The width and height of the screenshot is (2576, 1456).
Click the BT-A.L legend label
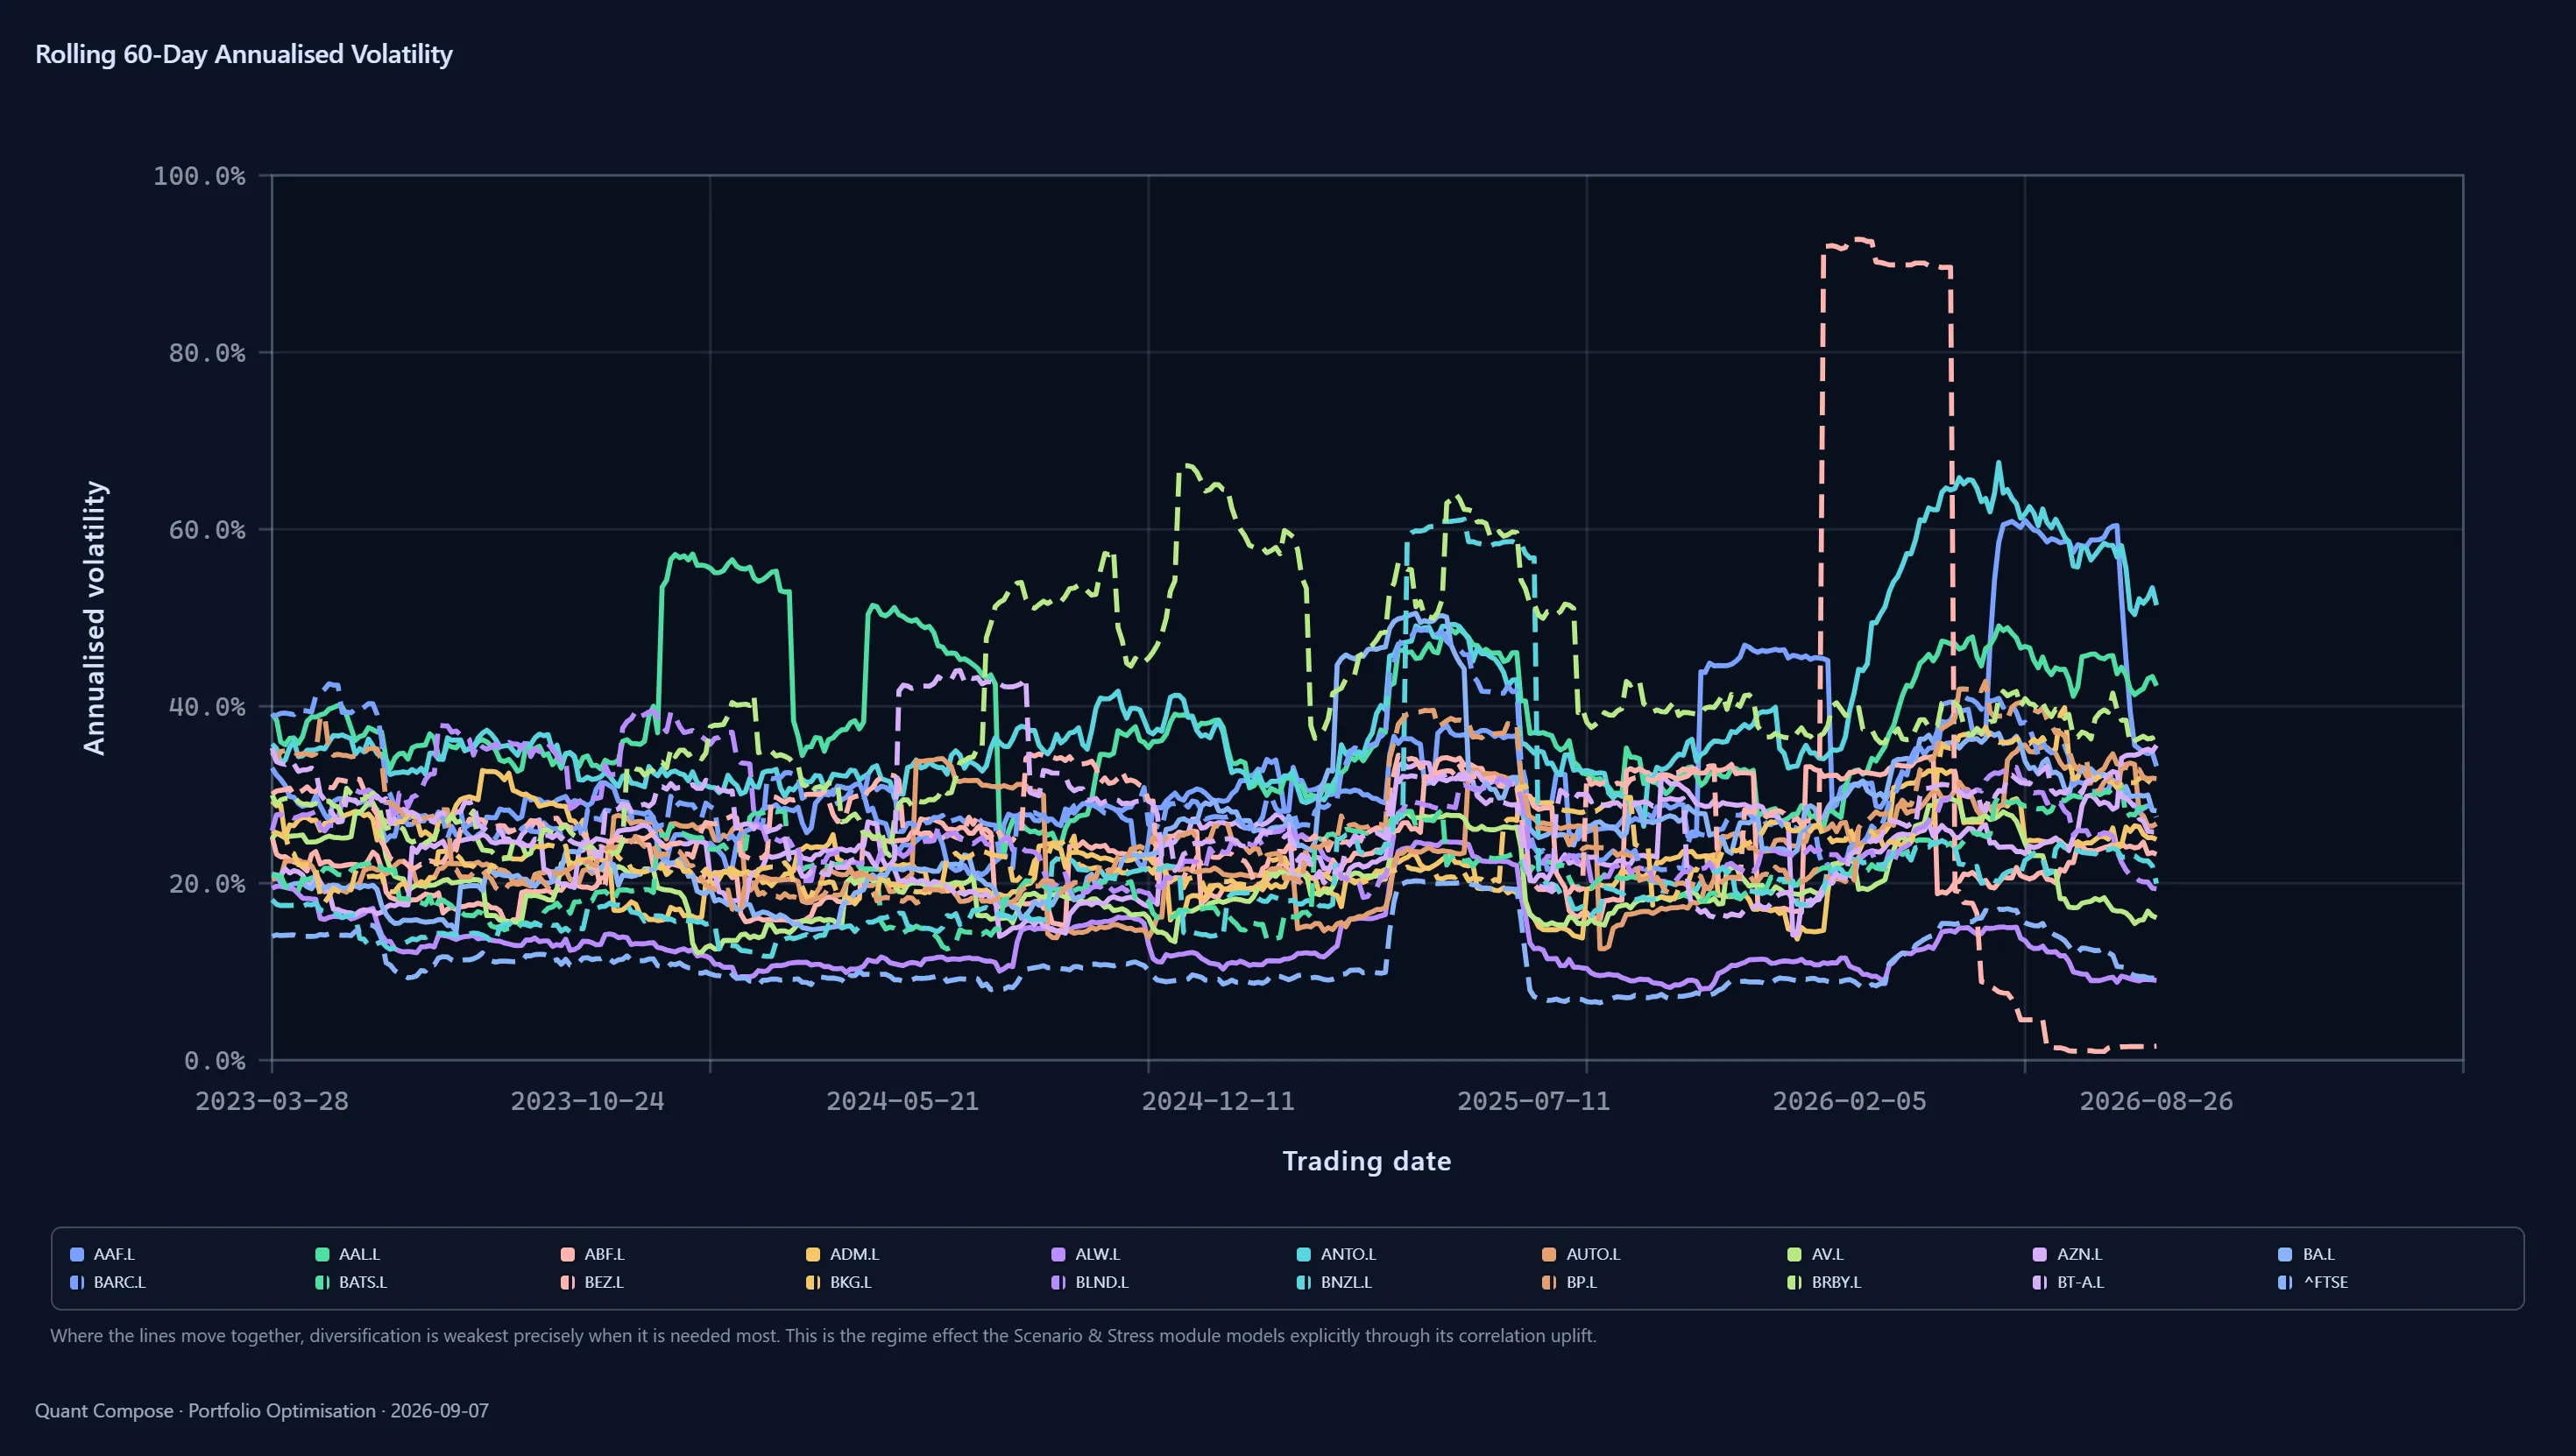point(2080,1282)
